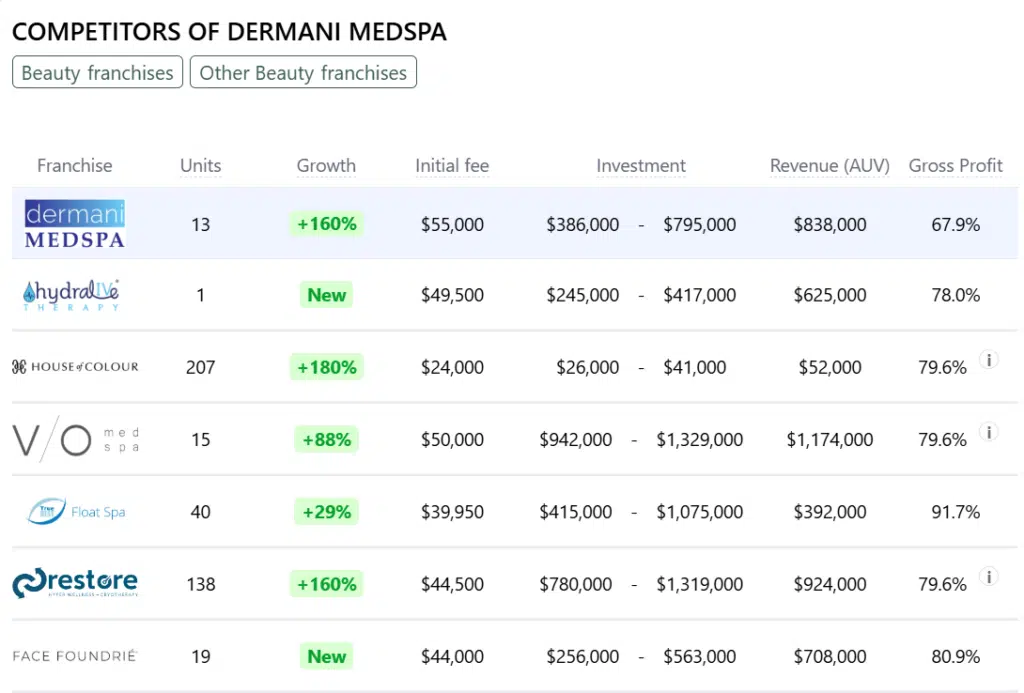This screenshot has width=1024, height=693.
Task: Sort by the Investment column header
Action: pos(641,166)
